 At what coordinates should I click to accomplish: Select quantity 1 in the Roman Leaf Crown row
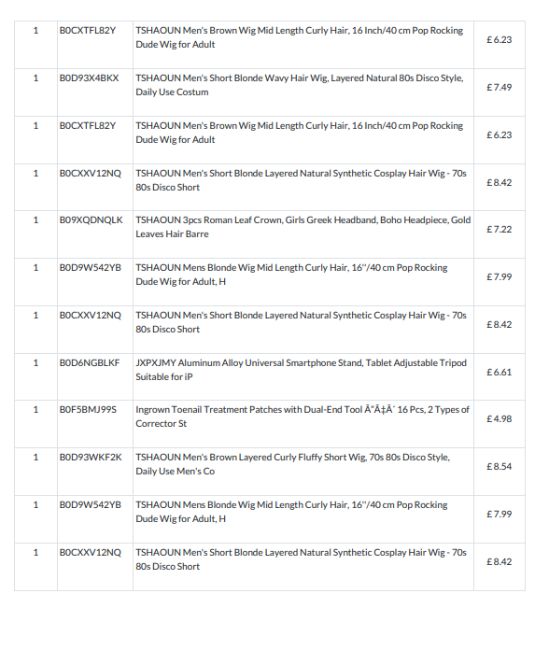[x=36, y=220]
